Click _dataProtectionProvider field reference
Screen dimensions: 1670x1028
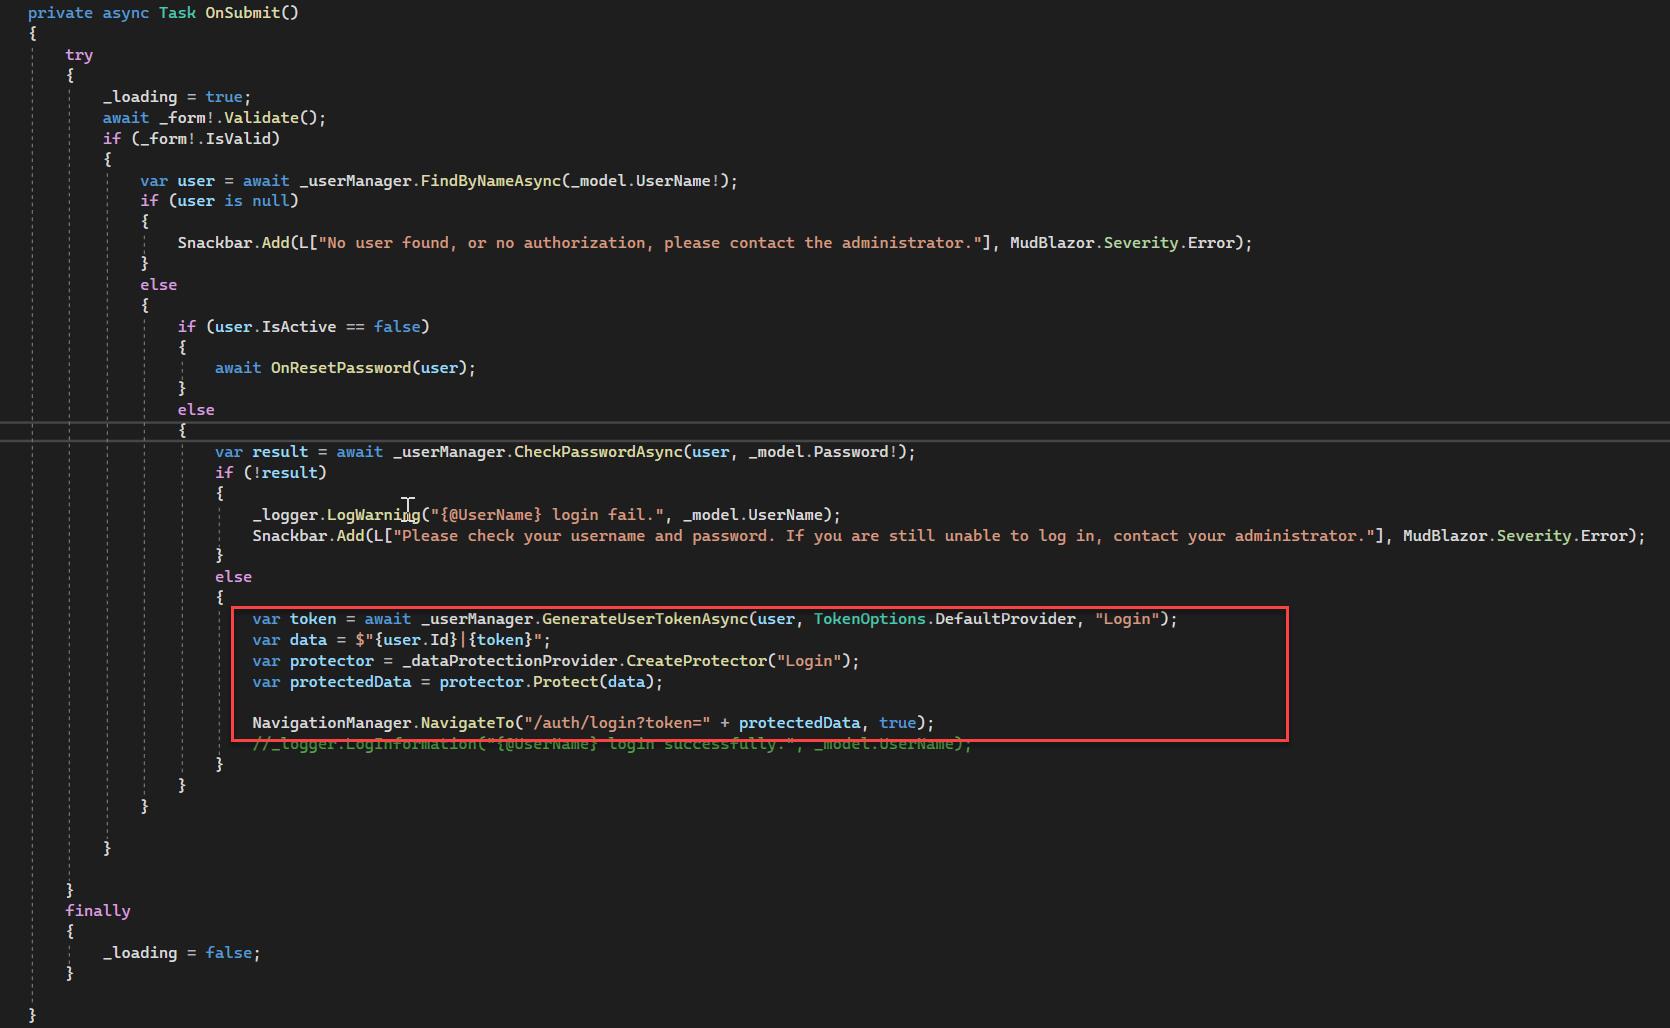click(x=510, y=661)
